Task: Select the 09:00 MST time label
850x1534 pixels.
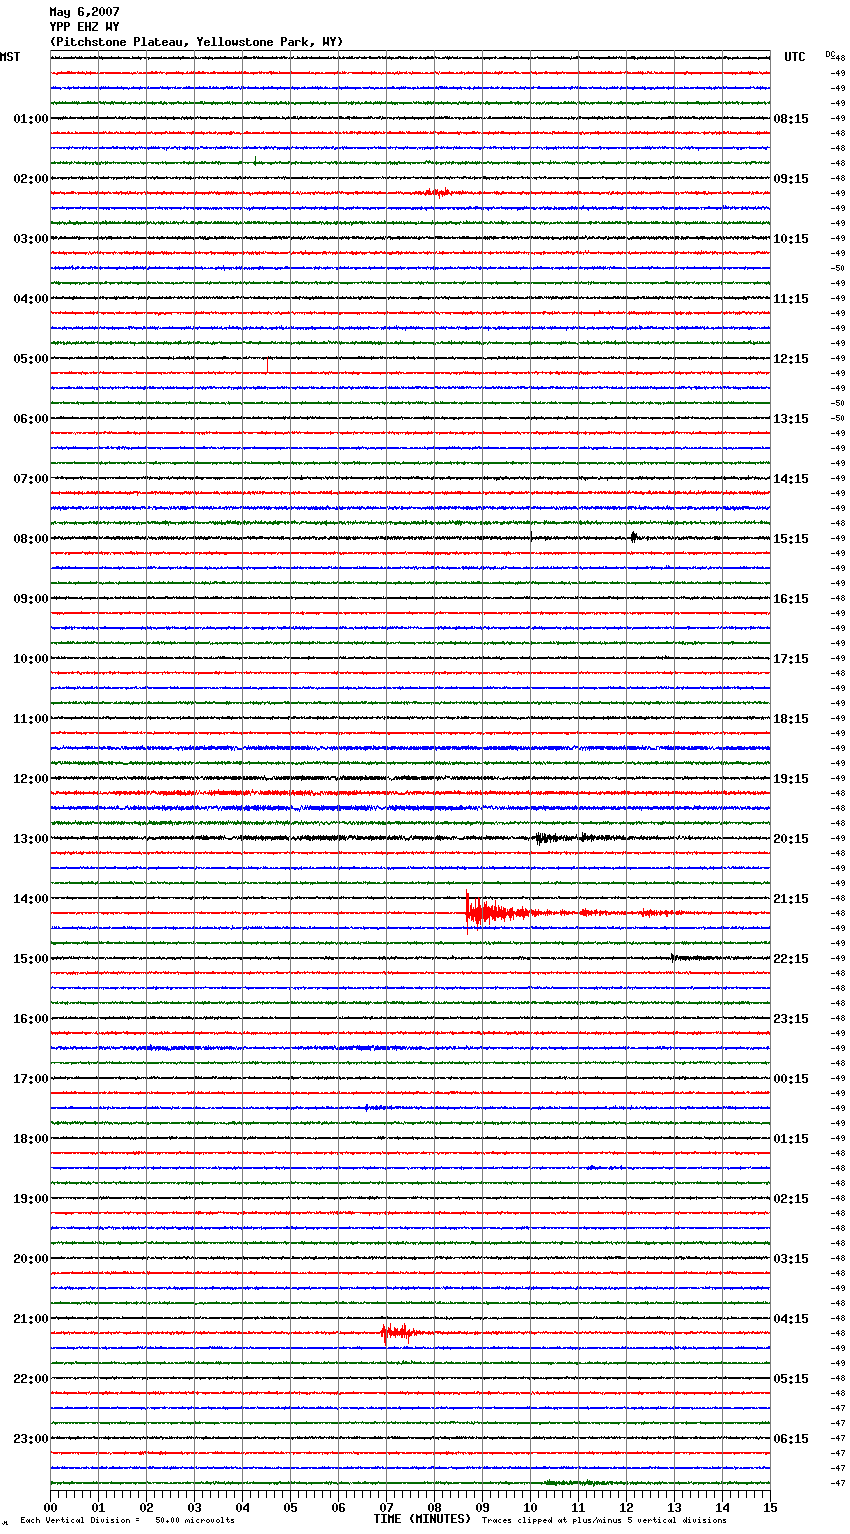Action: [x=31, y=599]
